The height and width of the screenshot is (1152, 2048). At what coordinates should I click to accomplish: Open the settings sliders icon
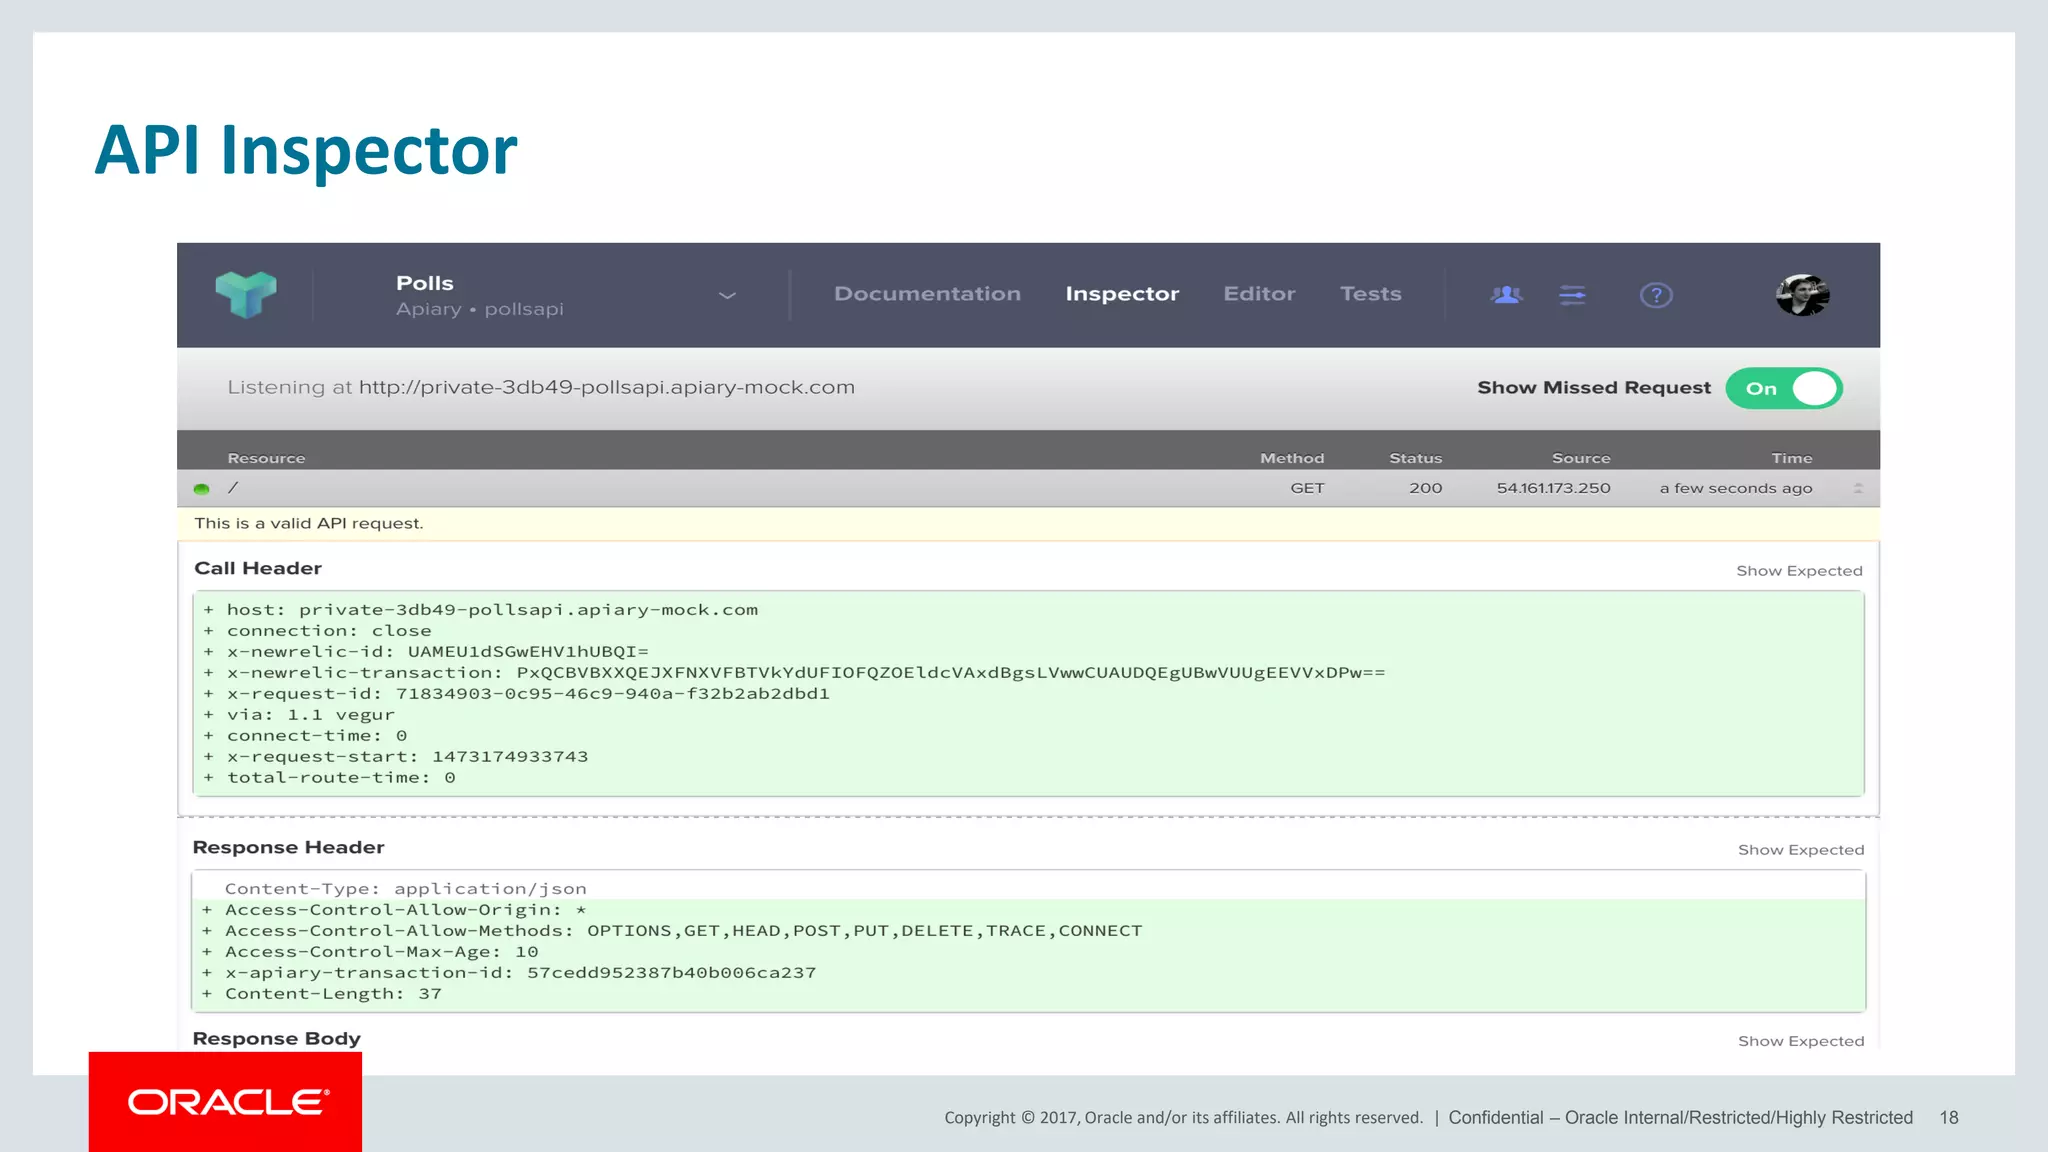1572,295
